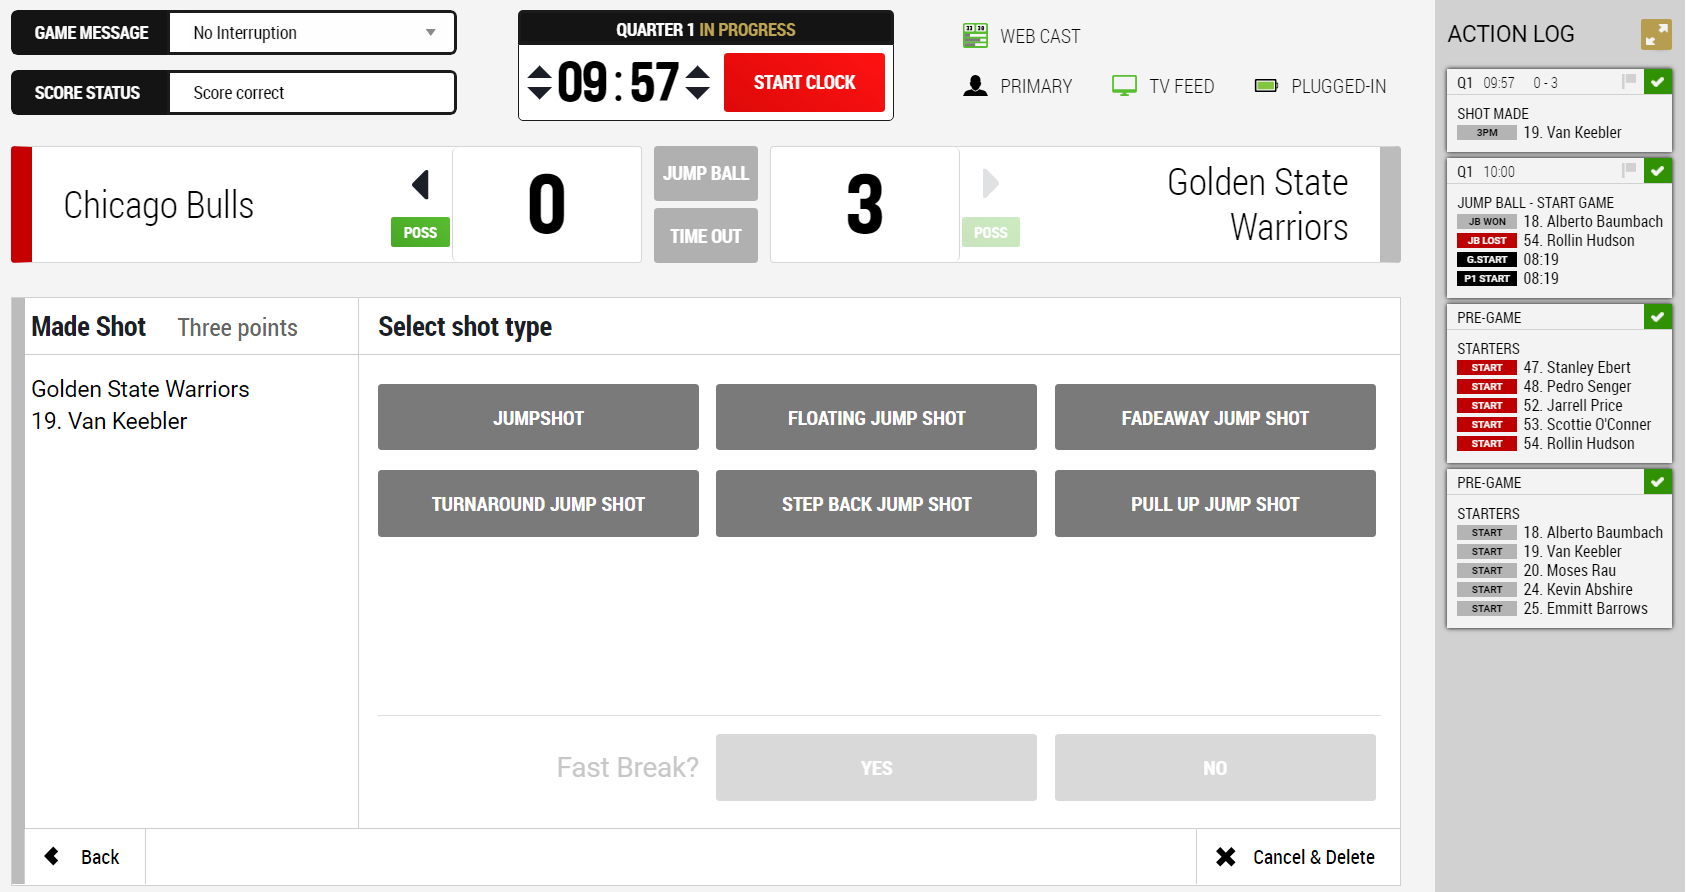Click the Golden State Warriors team panel name
The width and height of the screenshot is (1687, 892).
[1258, 205]
